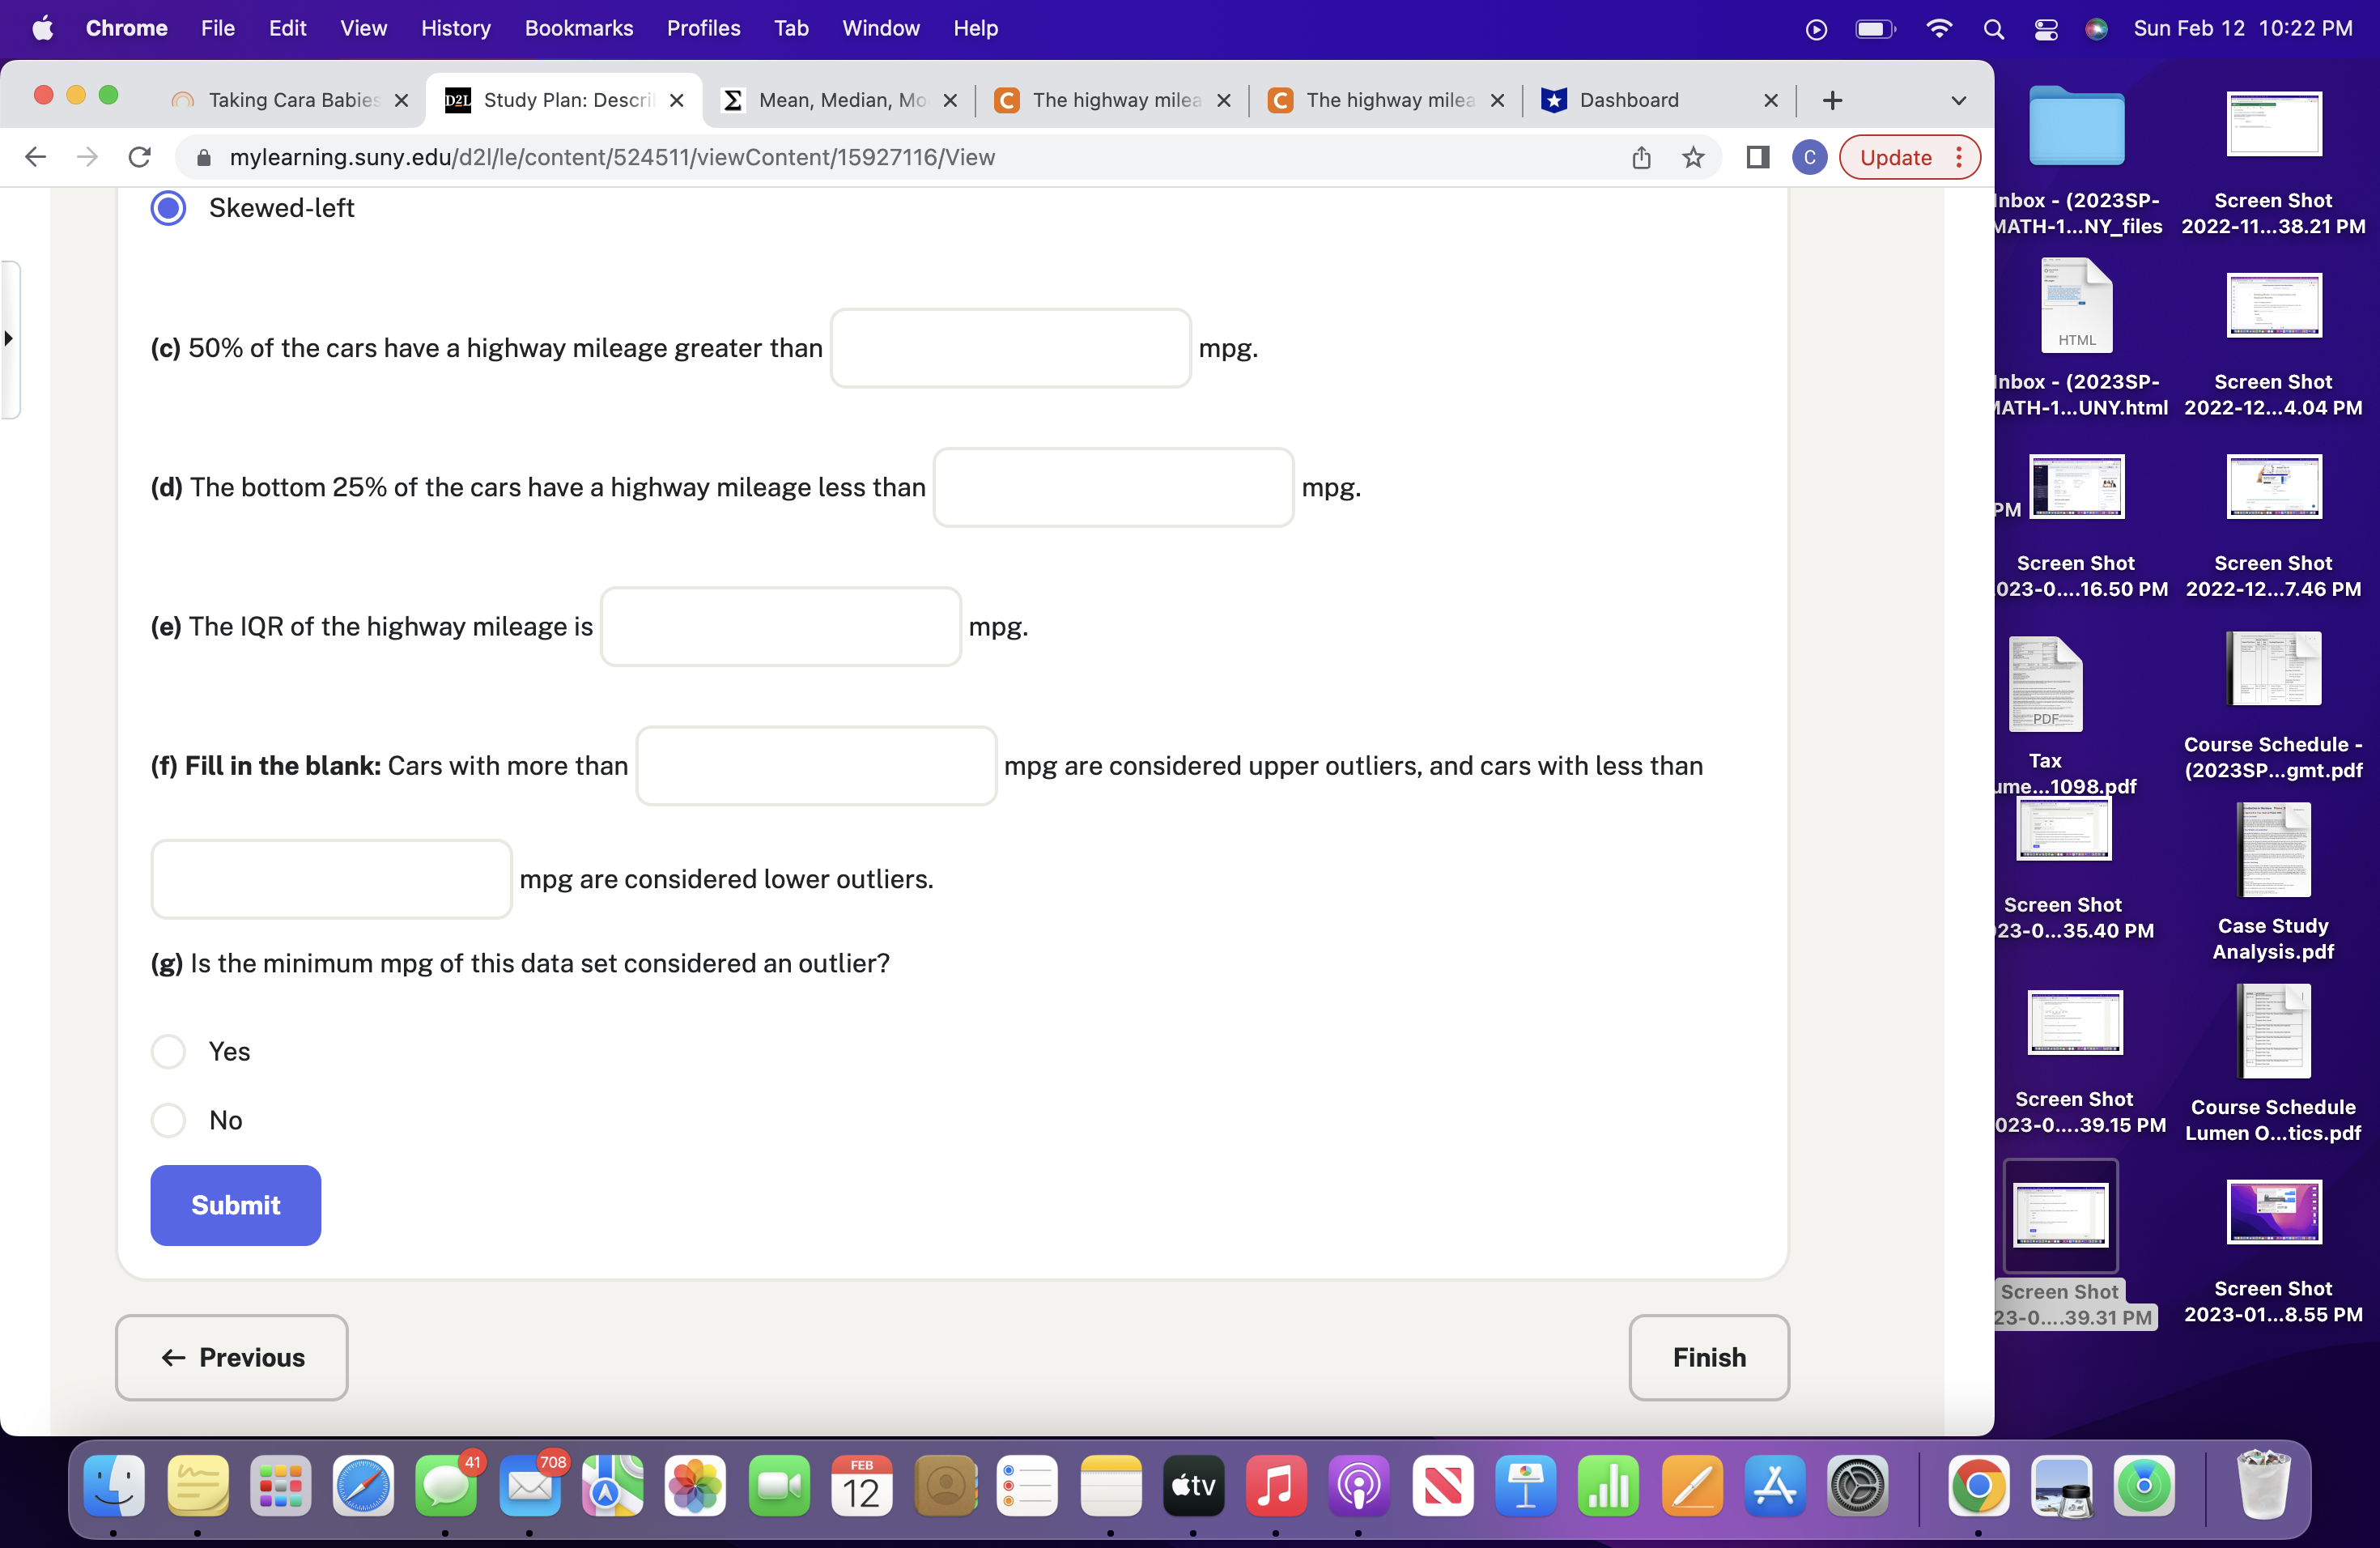The image size is (2380, 1548).
Task: Click the Submit button
Action: click(x=235, y=1205)
